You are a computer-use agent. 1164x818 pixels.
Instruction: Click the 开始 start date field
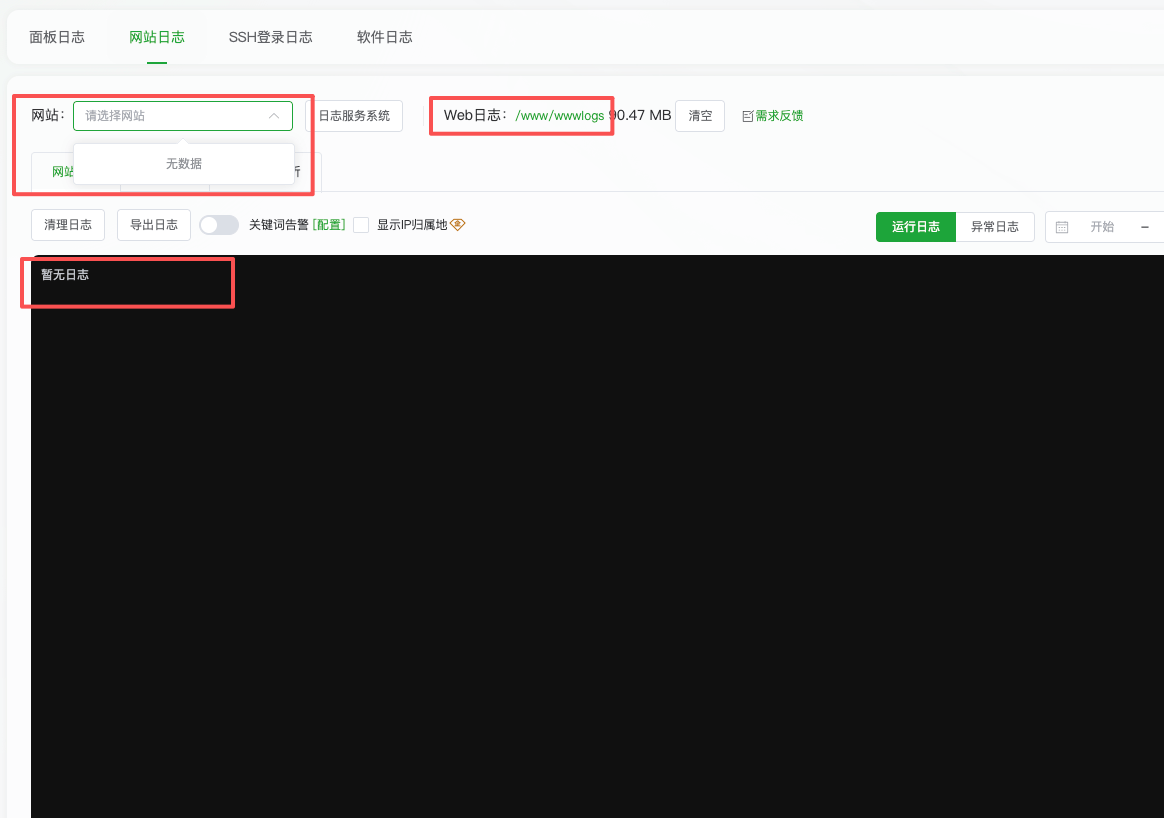(x=1104, y=227)
